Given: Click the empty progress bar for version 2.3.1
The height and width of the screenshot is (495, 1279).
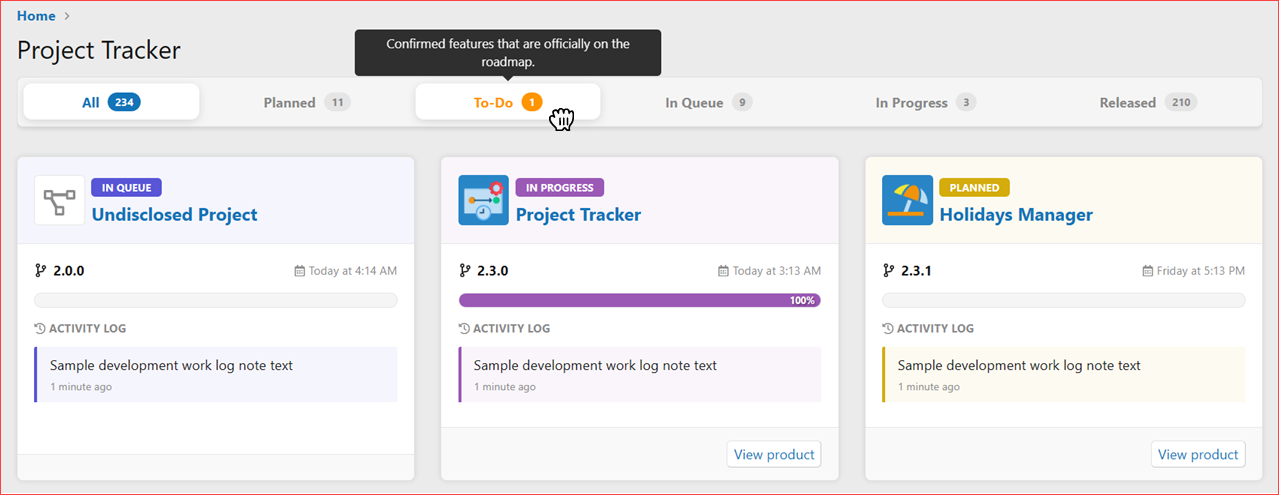Looking at the screenshot, I should (1064, 300).
